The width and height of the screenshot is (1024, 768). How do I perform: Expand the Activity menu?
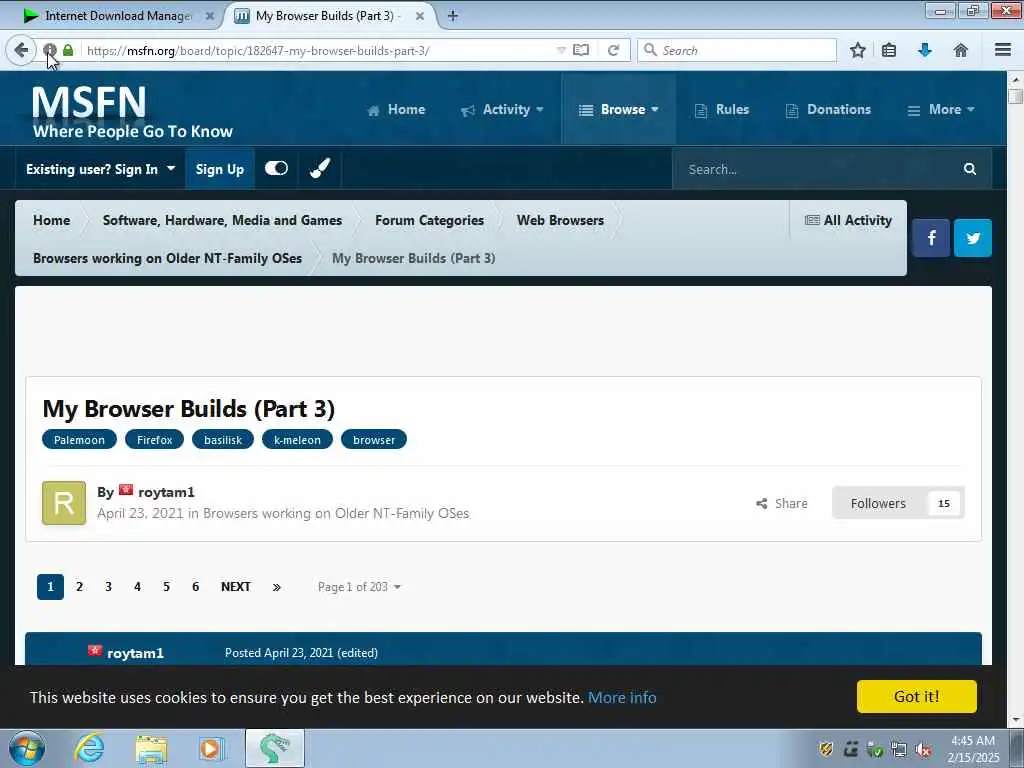502,110
